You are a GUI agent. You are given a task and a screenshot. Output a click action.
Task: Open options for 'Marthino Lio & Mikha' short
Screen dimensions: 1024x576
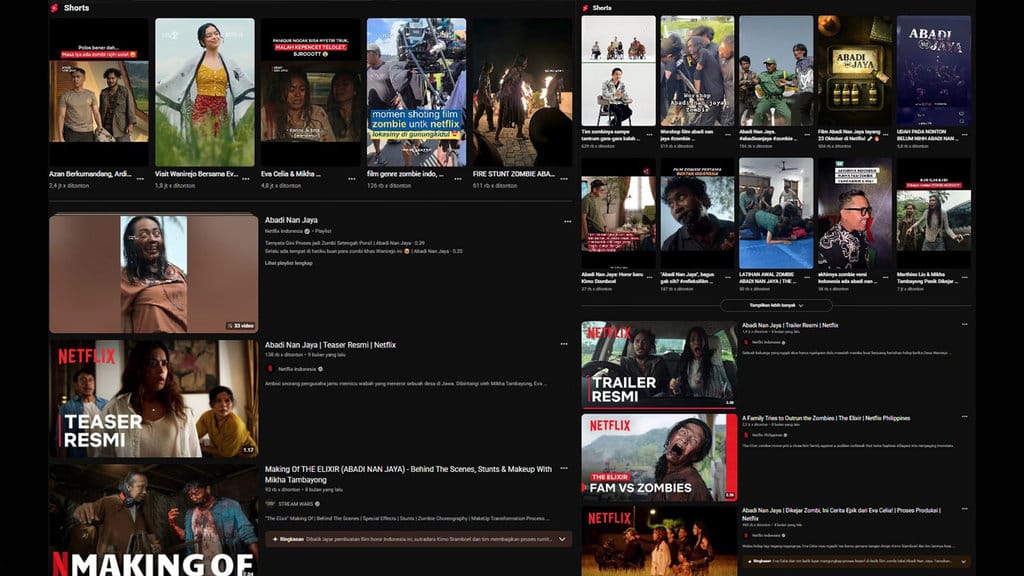pyautogui.click(x=965, y=278)
